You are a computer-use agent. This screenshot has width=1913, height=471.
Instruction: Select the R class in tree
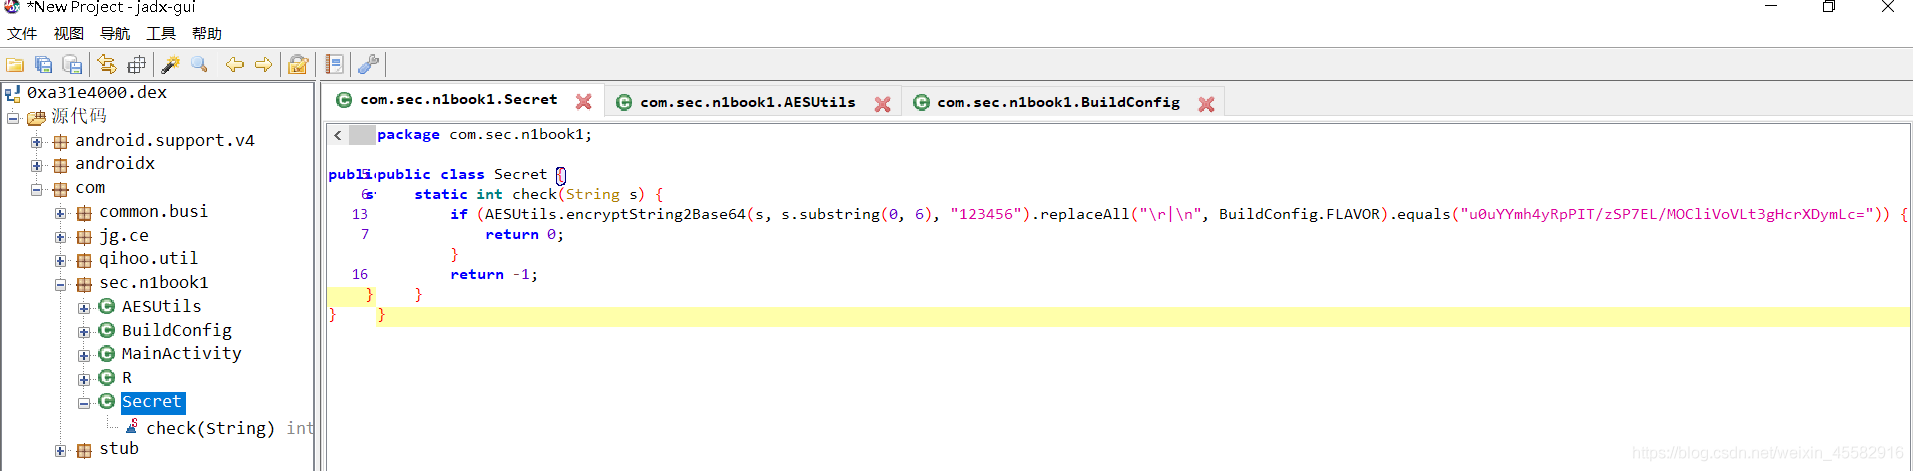click(x=127, y=377)
